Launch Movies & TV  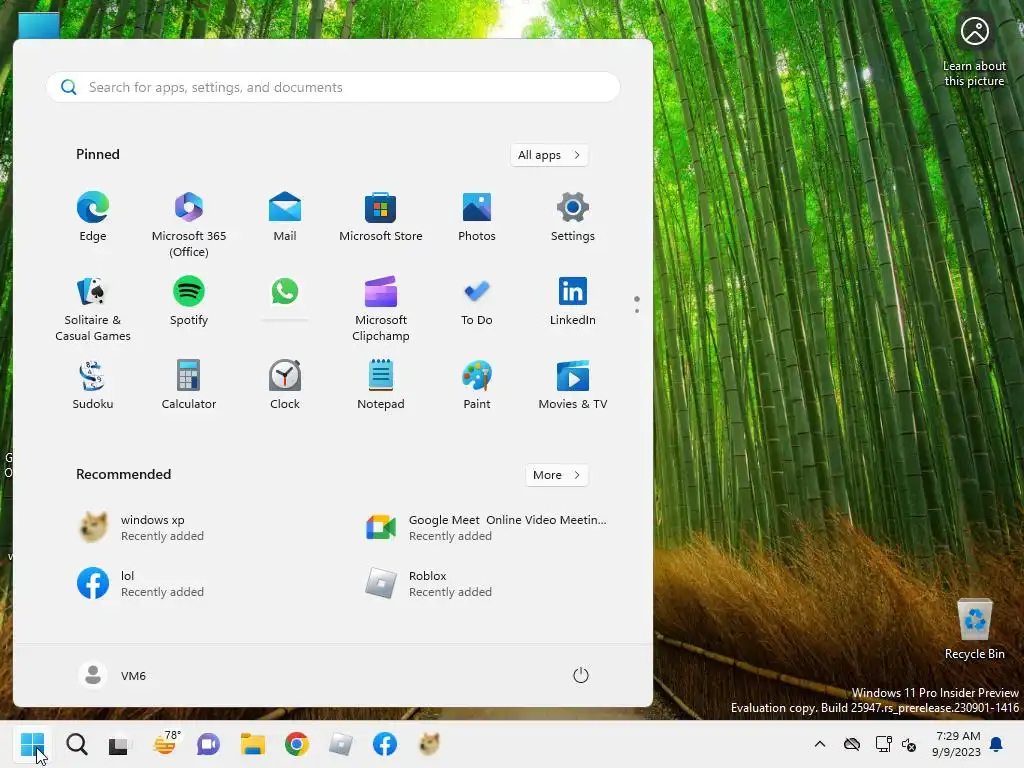[573, 385]
